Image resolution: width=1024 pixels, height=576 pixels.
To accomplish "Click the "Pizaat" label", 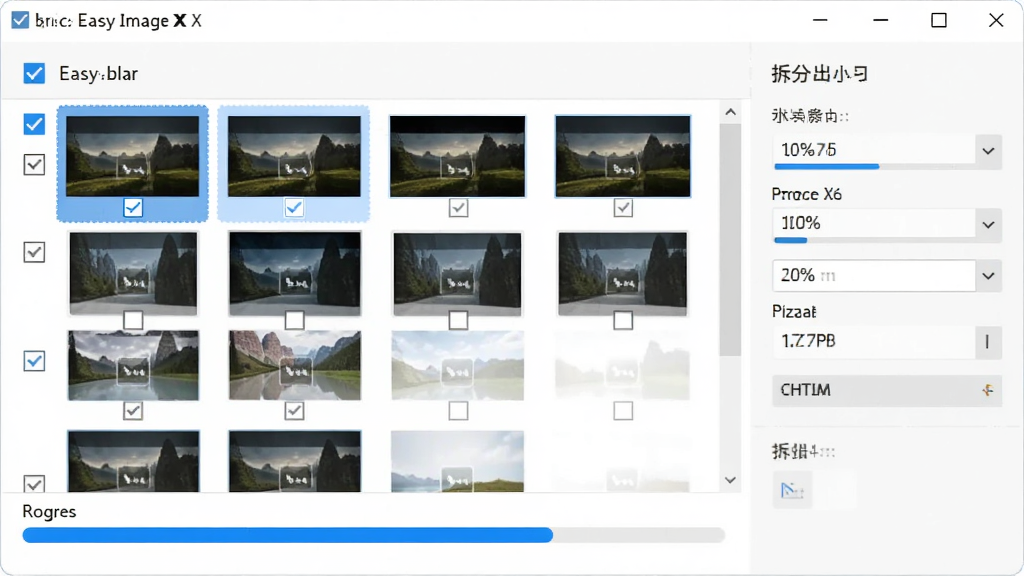I will tap(794, 312).
